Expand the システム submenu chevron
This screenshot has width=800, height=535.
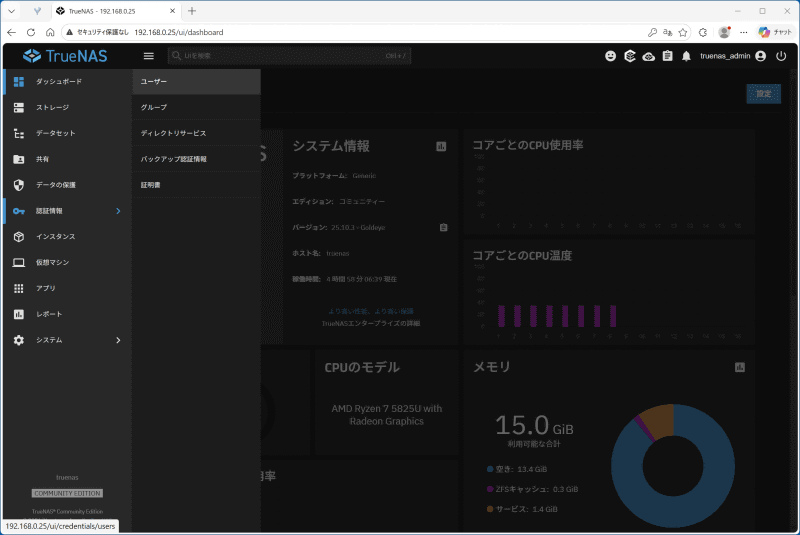[118, 340]
